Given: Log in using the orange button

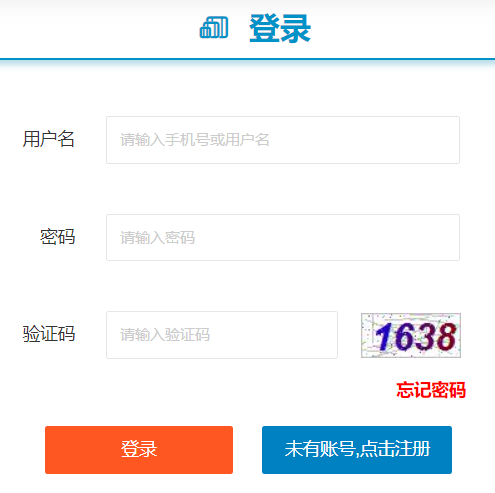Looking at the screenshot, I should coord(139,450).
